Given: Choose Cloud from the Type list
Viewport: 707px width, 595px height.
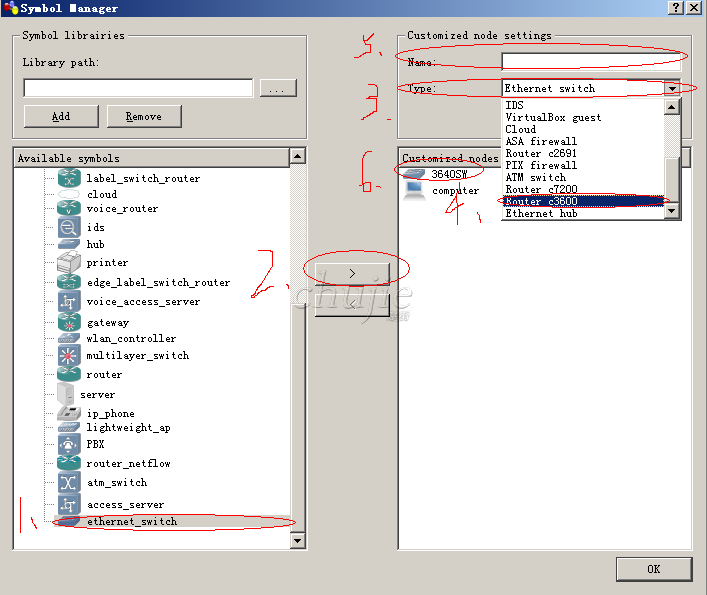Looking at the screenshot, I should pyautogui.click(x=583, y=129).
